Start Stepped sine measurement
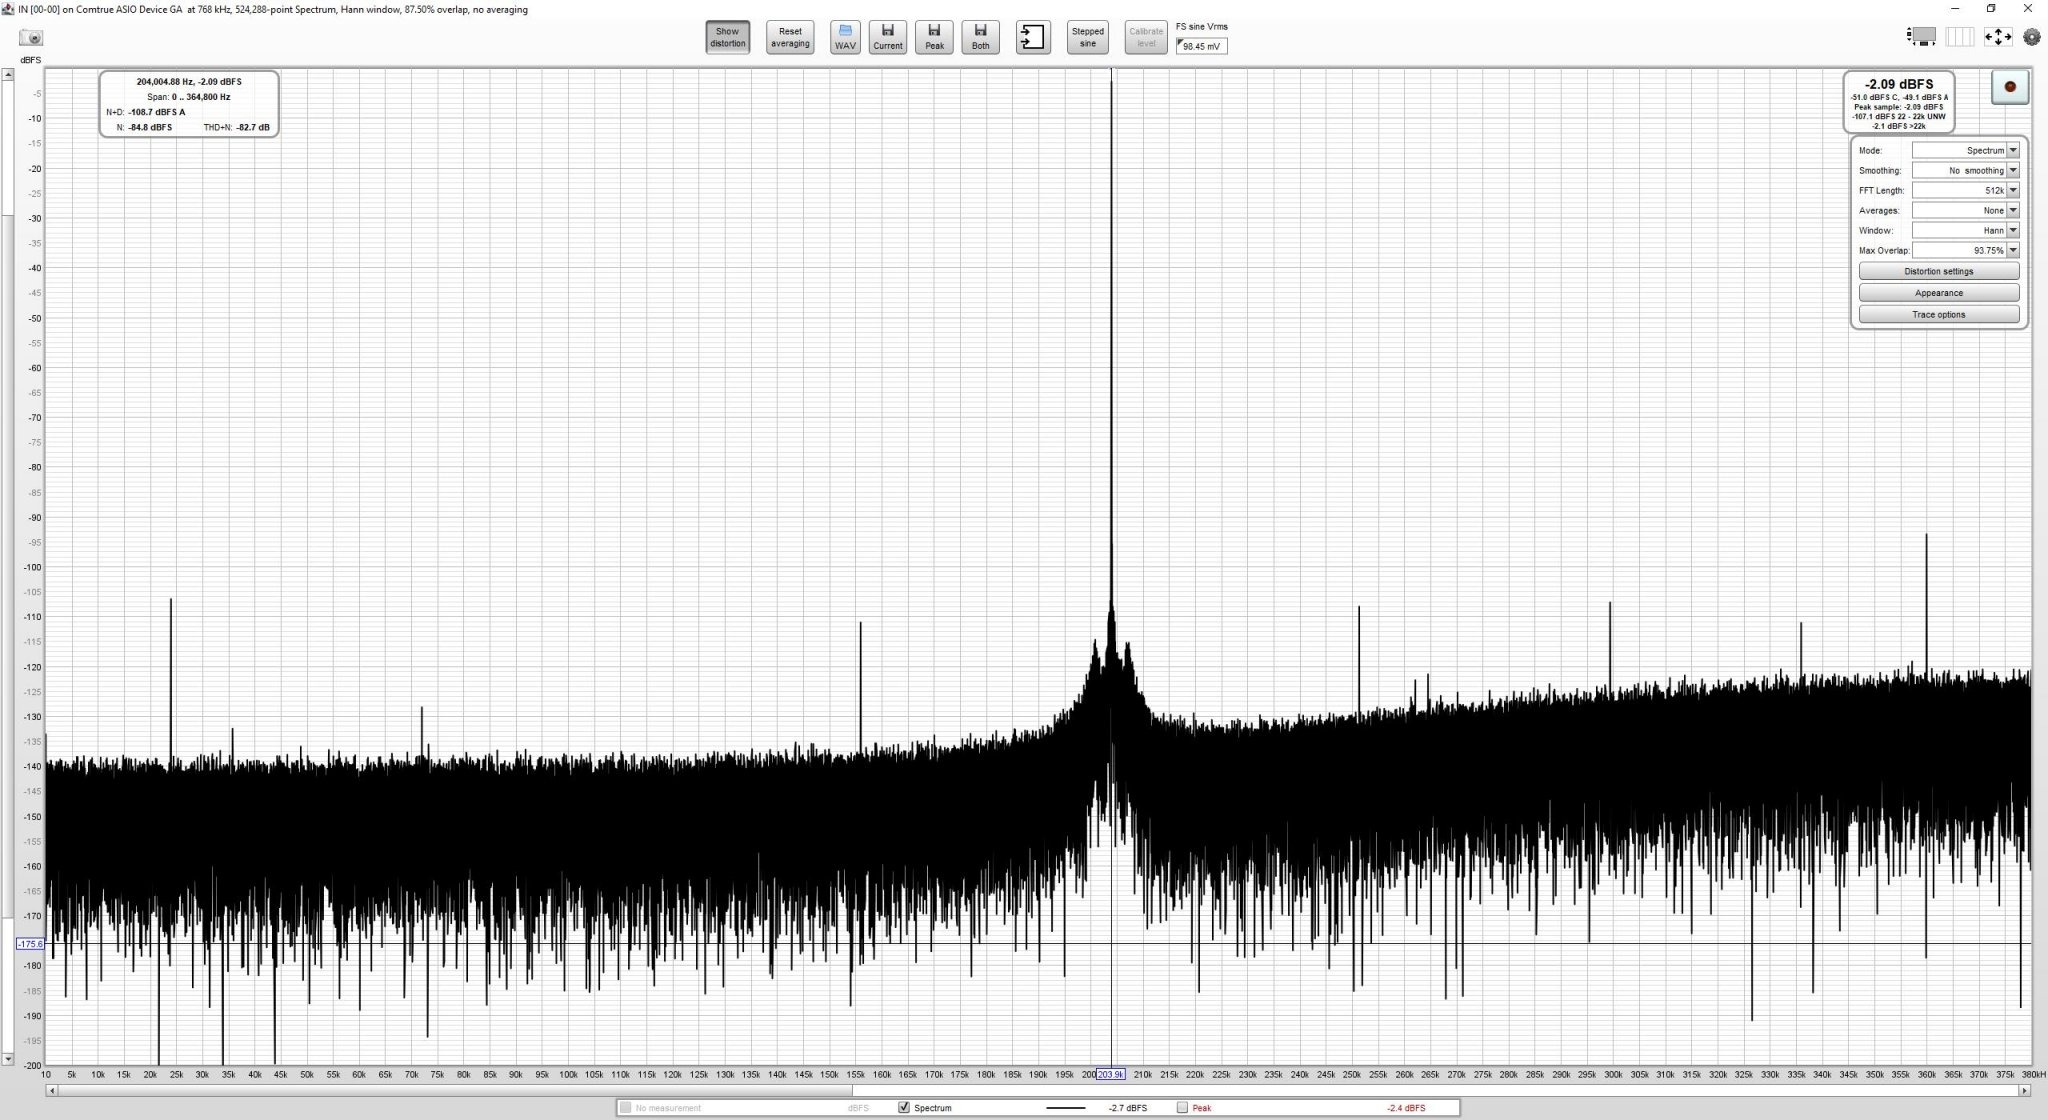 pos(1087,38)
